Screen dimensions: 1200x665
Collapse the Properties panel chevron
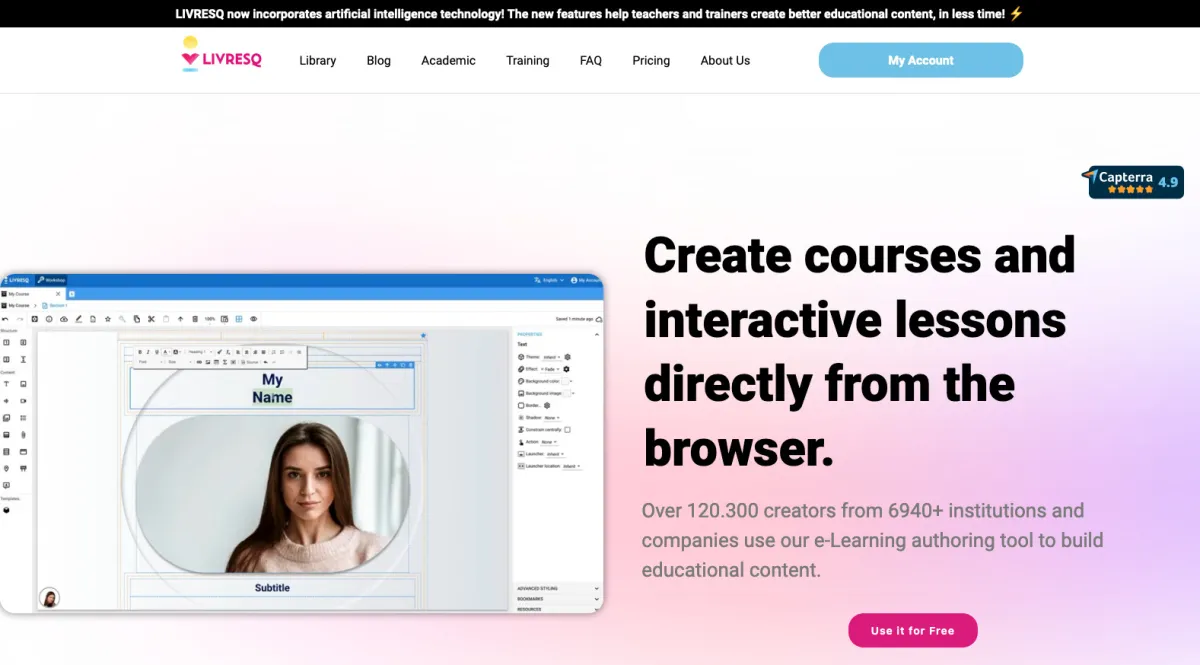597,334
